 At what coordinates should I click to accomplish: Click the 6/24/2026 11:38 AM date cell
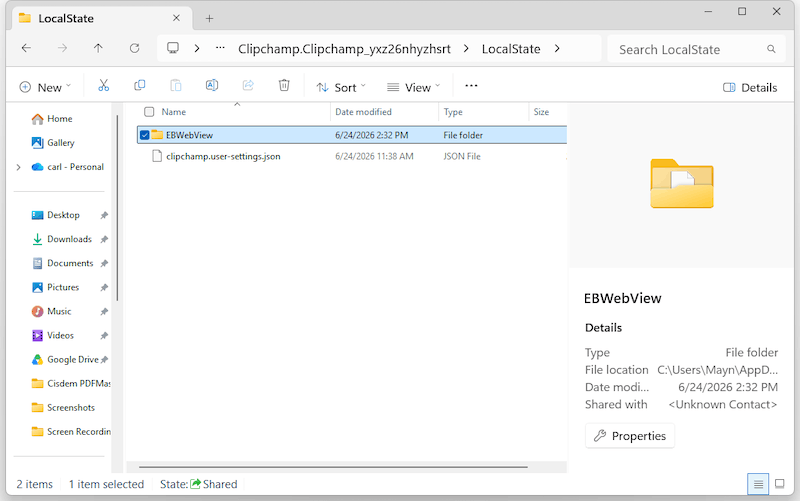pos(374,157)
